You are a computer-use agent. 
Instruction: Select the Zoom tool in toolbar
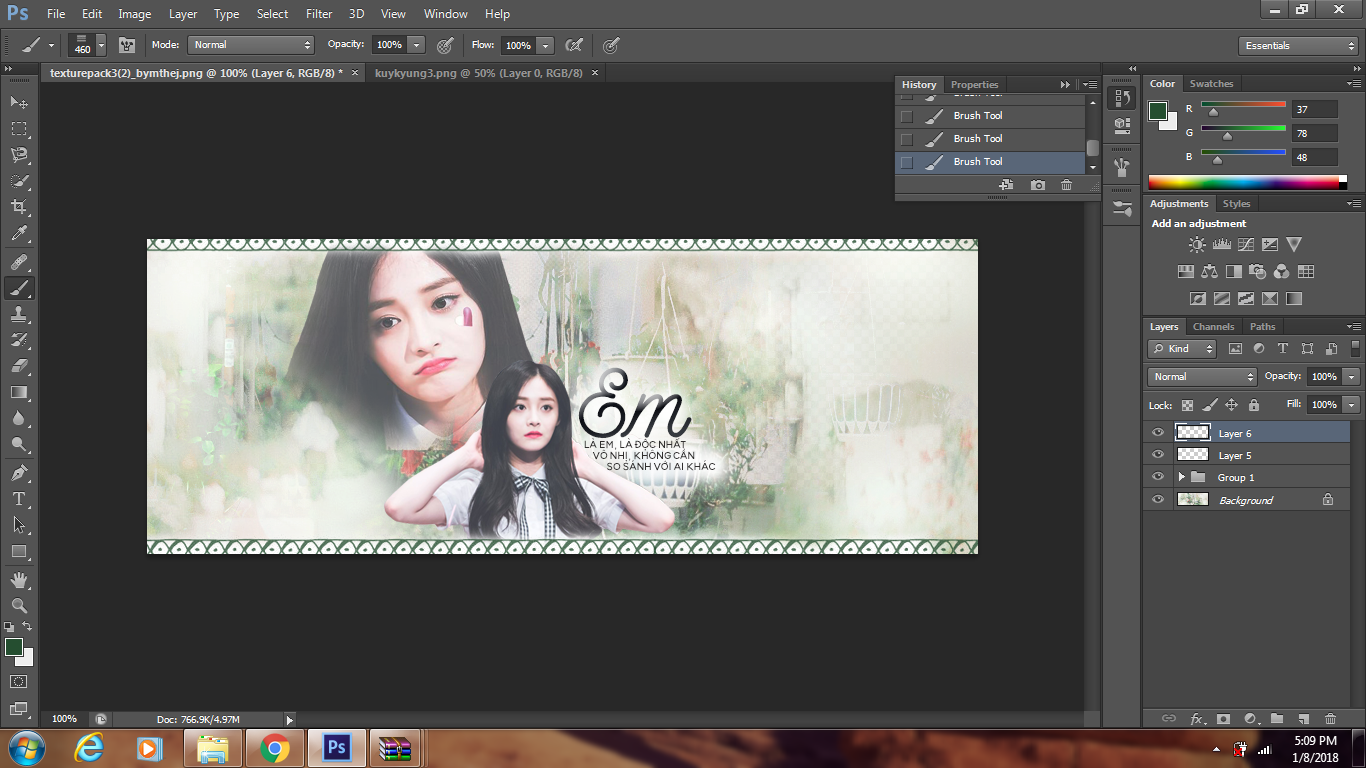click(x=19, y=606)
